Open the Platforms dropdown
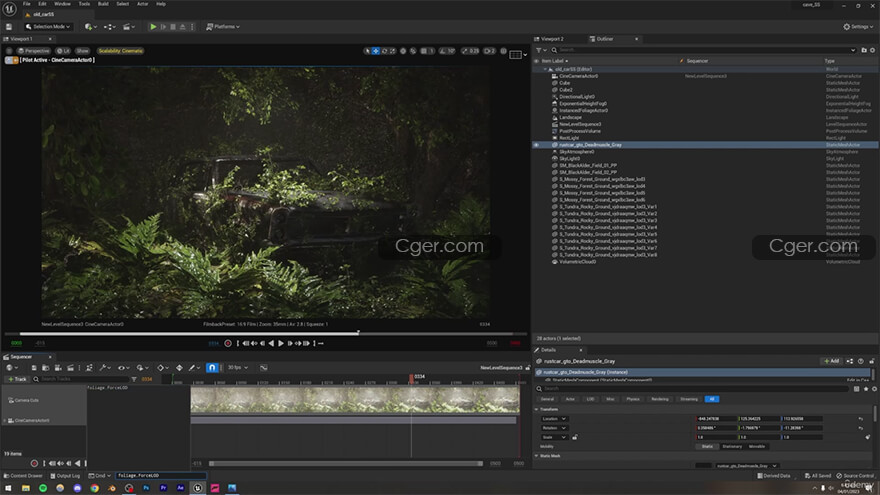Screen dimensions: 880x495 (x=223, y=26)
